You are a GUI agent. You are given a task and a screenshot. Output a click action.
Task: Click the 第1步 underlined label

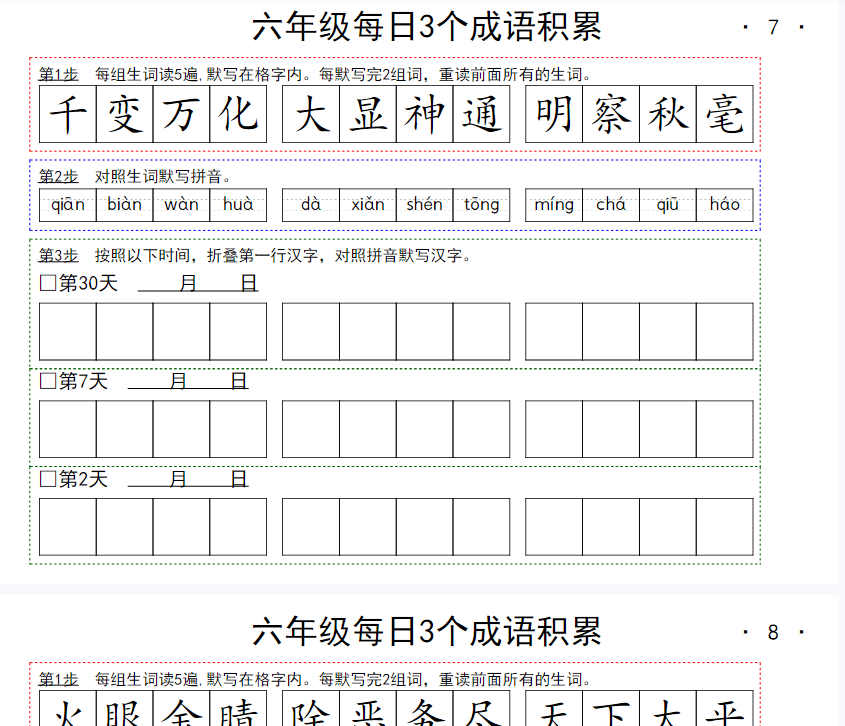[x=58, y=74]
